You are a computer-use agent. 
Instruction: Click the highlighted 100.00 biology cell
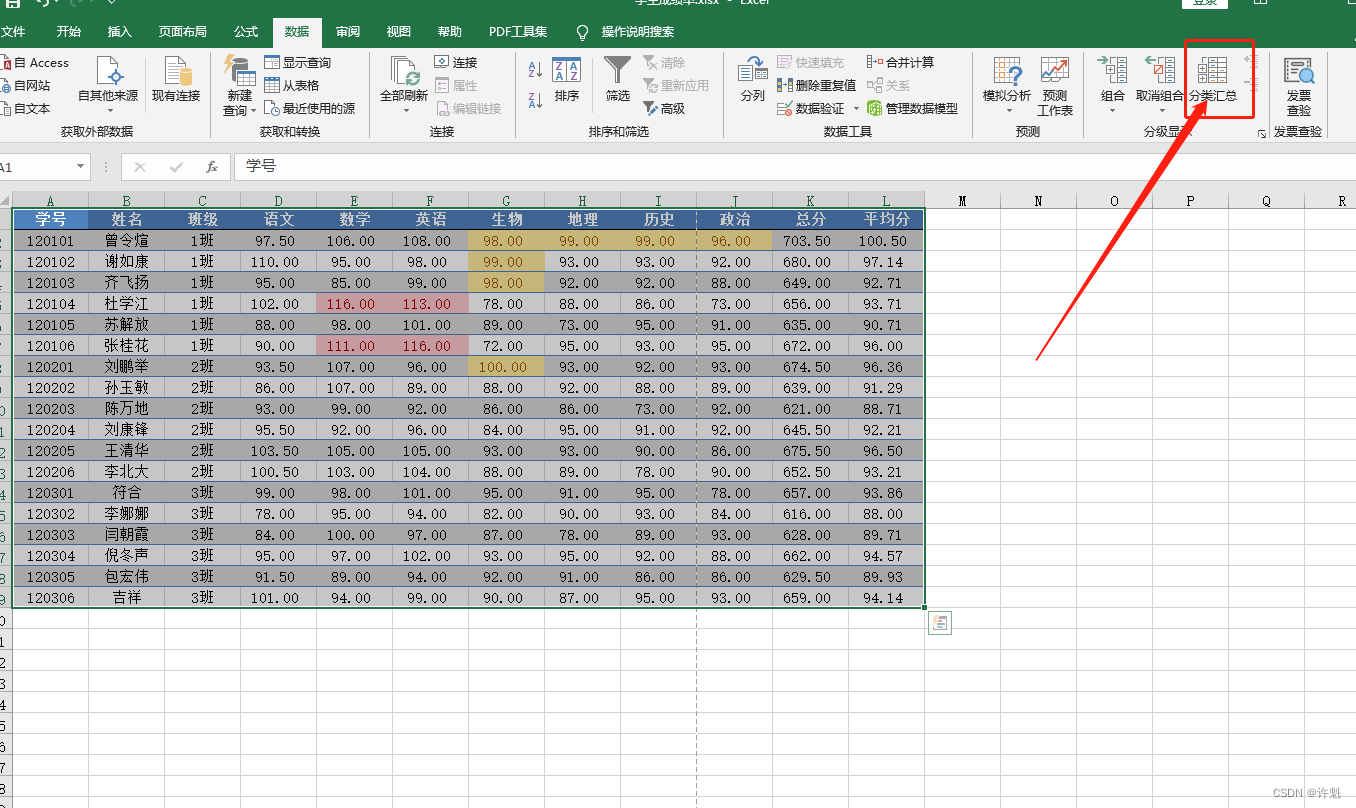click(506, 367)
